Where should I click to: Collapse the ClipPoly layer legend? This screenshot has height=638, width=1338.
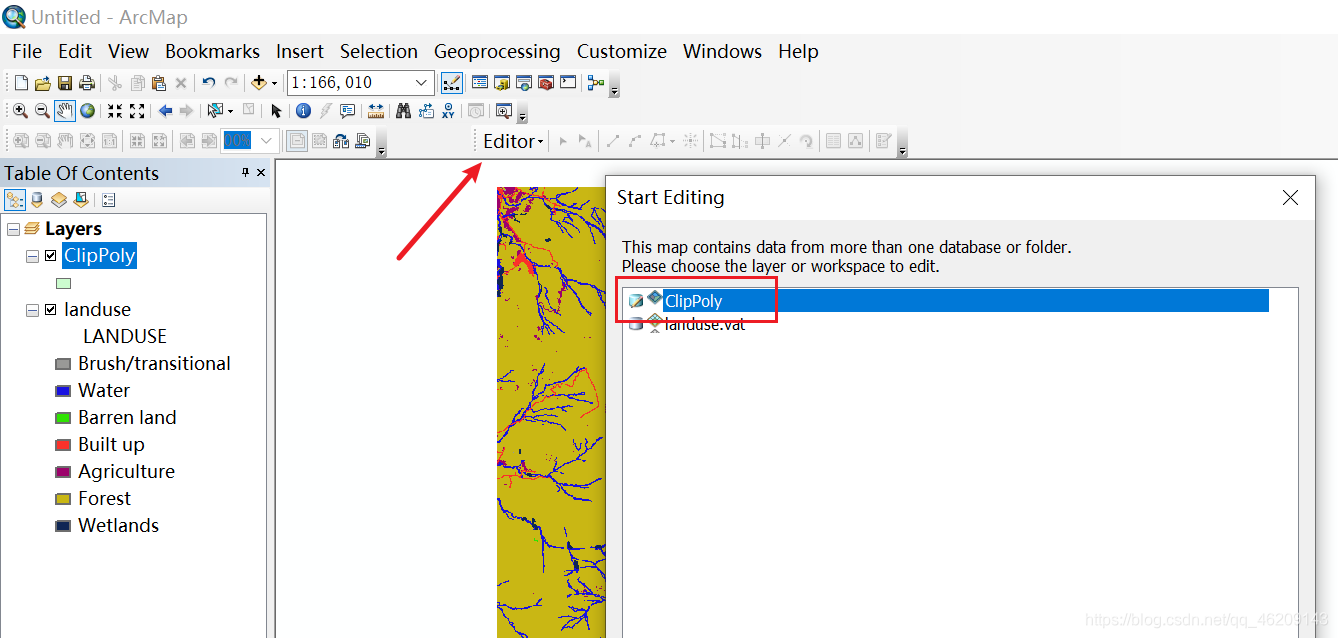(33, 256)
